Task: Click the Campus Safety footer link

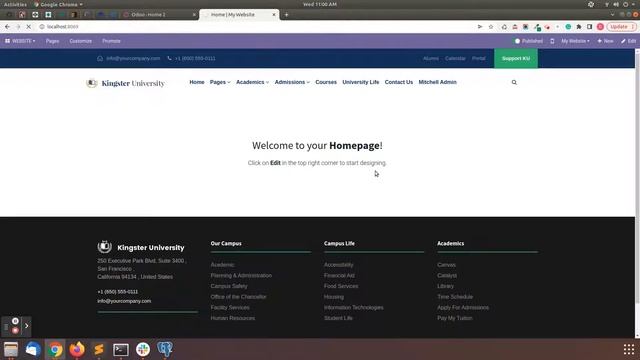Action: coord(229,286)
